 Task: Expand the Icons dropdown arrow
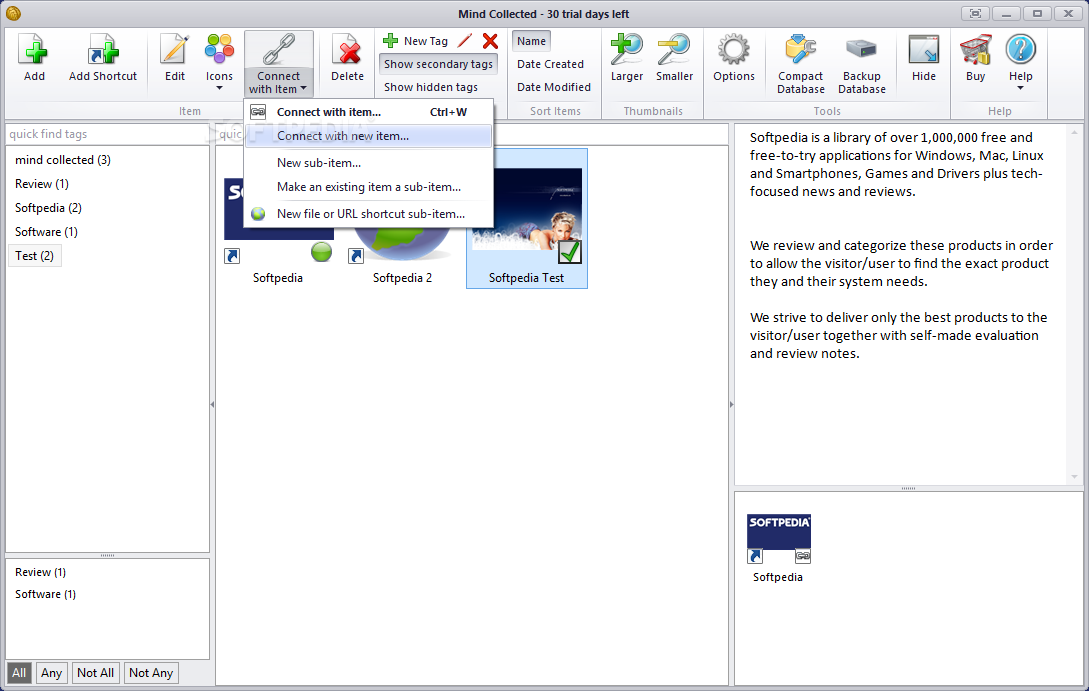pyautogui.click(x=219, y=88)
